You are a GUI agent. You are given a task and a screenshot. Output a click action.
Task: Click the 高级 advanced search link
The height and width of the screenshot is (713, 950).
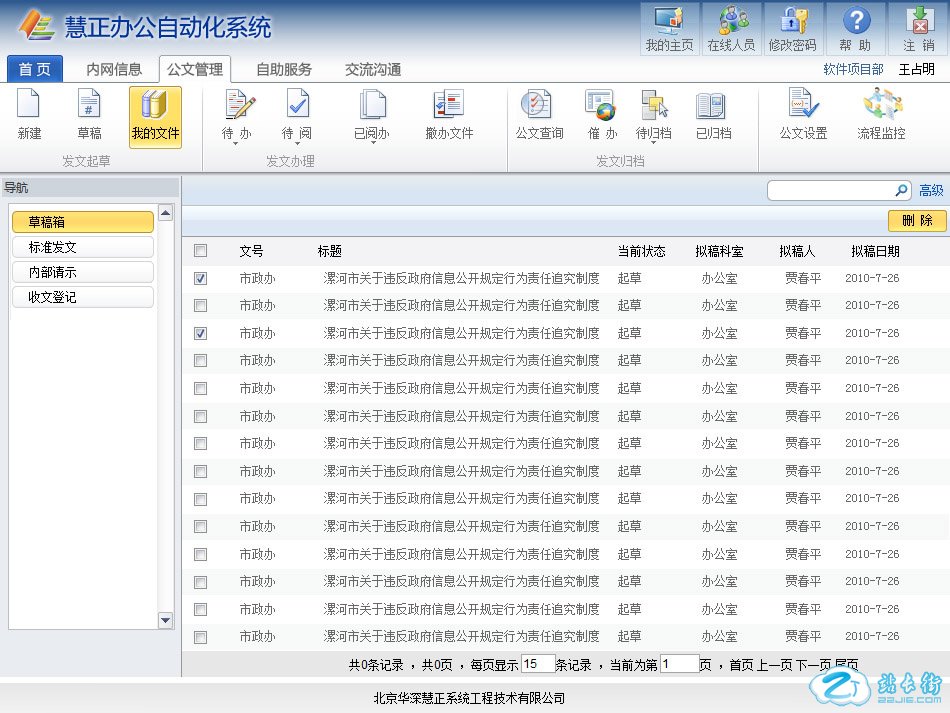tap(931, 190)
